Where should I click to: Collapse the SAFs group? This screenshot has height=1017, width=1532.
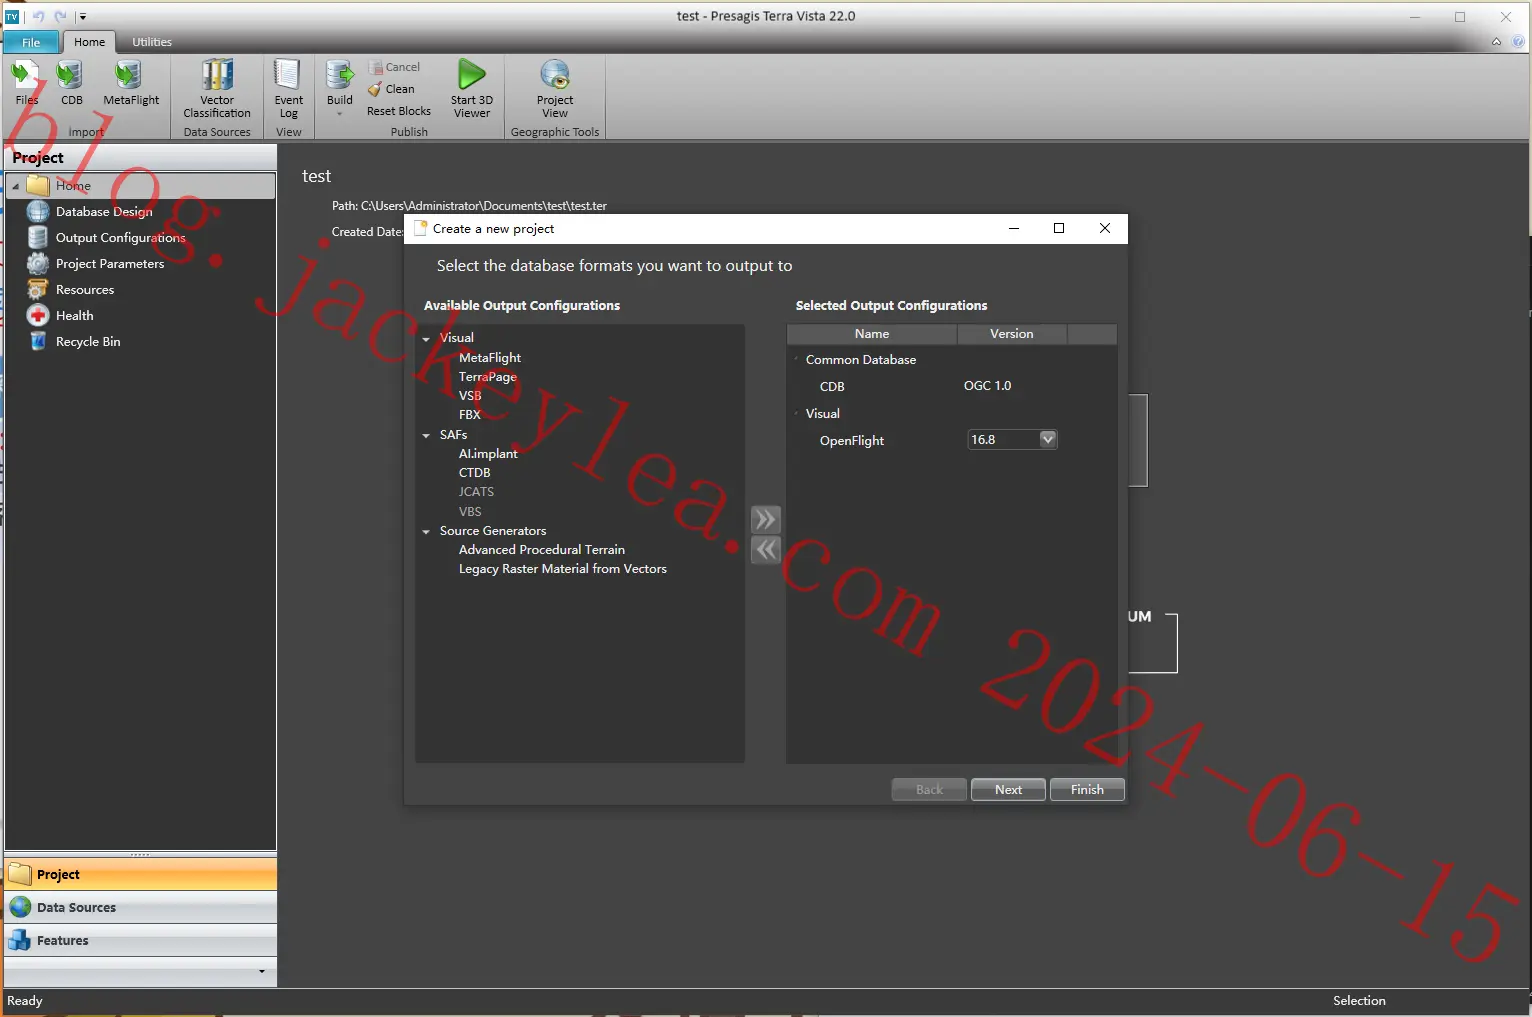coord(426,436)
